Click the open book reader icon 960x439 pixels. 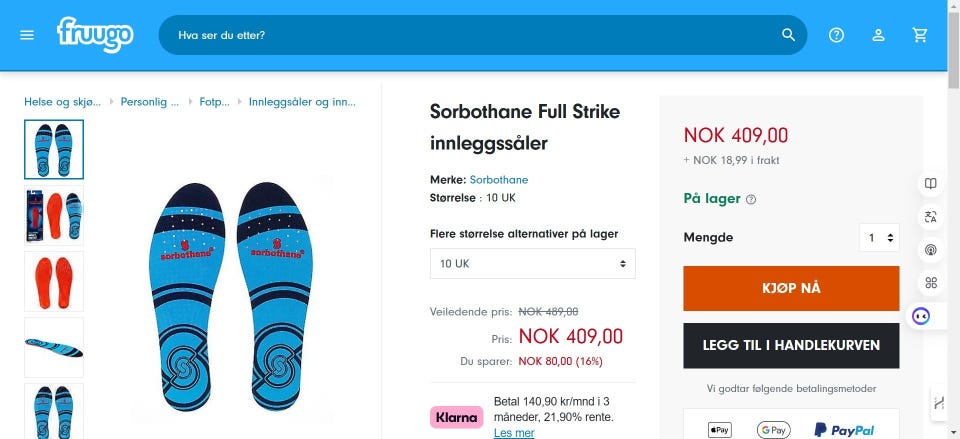point(931,184)
